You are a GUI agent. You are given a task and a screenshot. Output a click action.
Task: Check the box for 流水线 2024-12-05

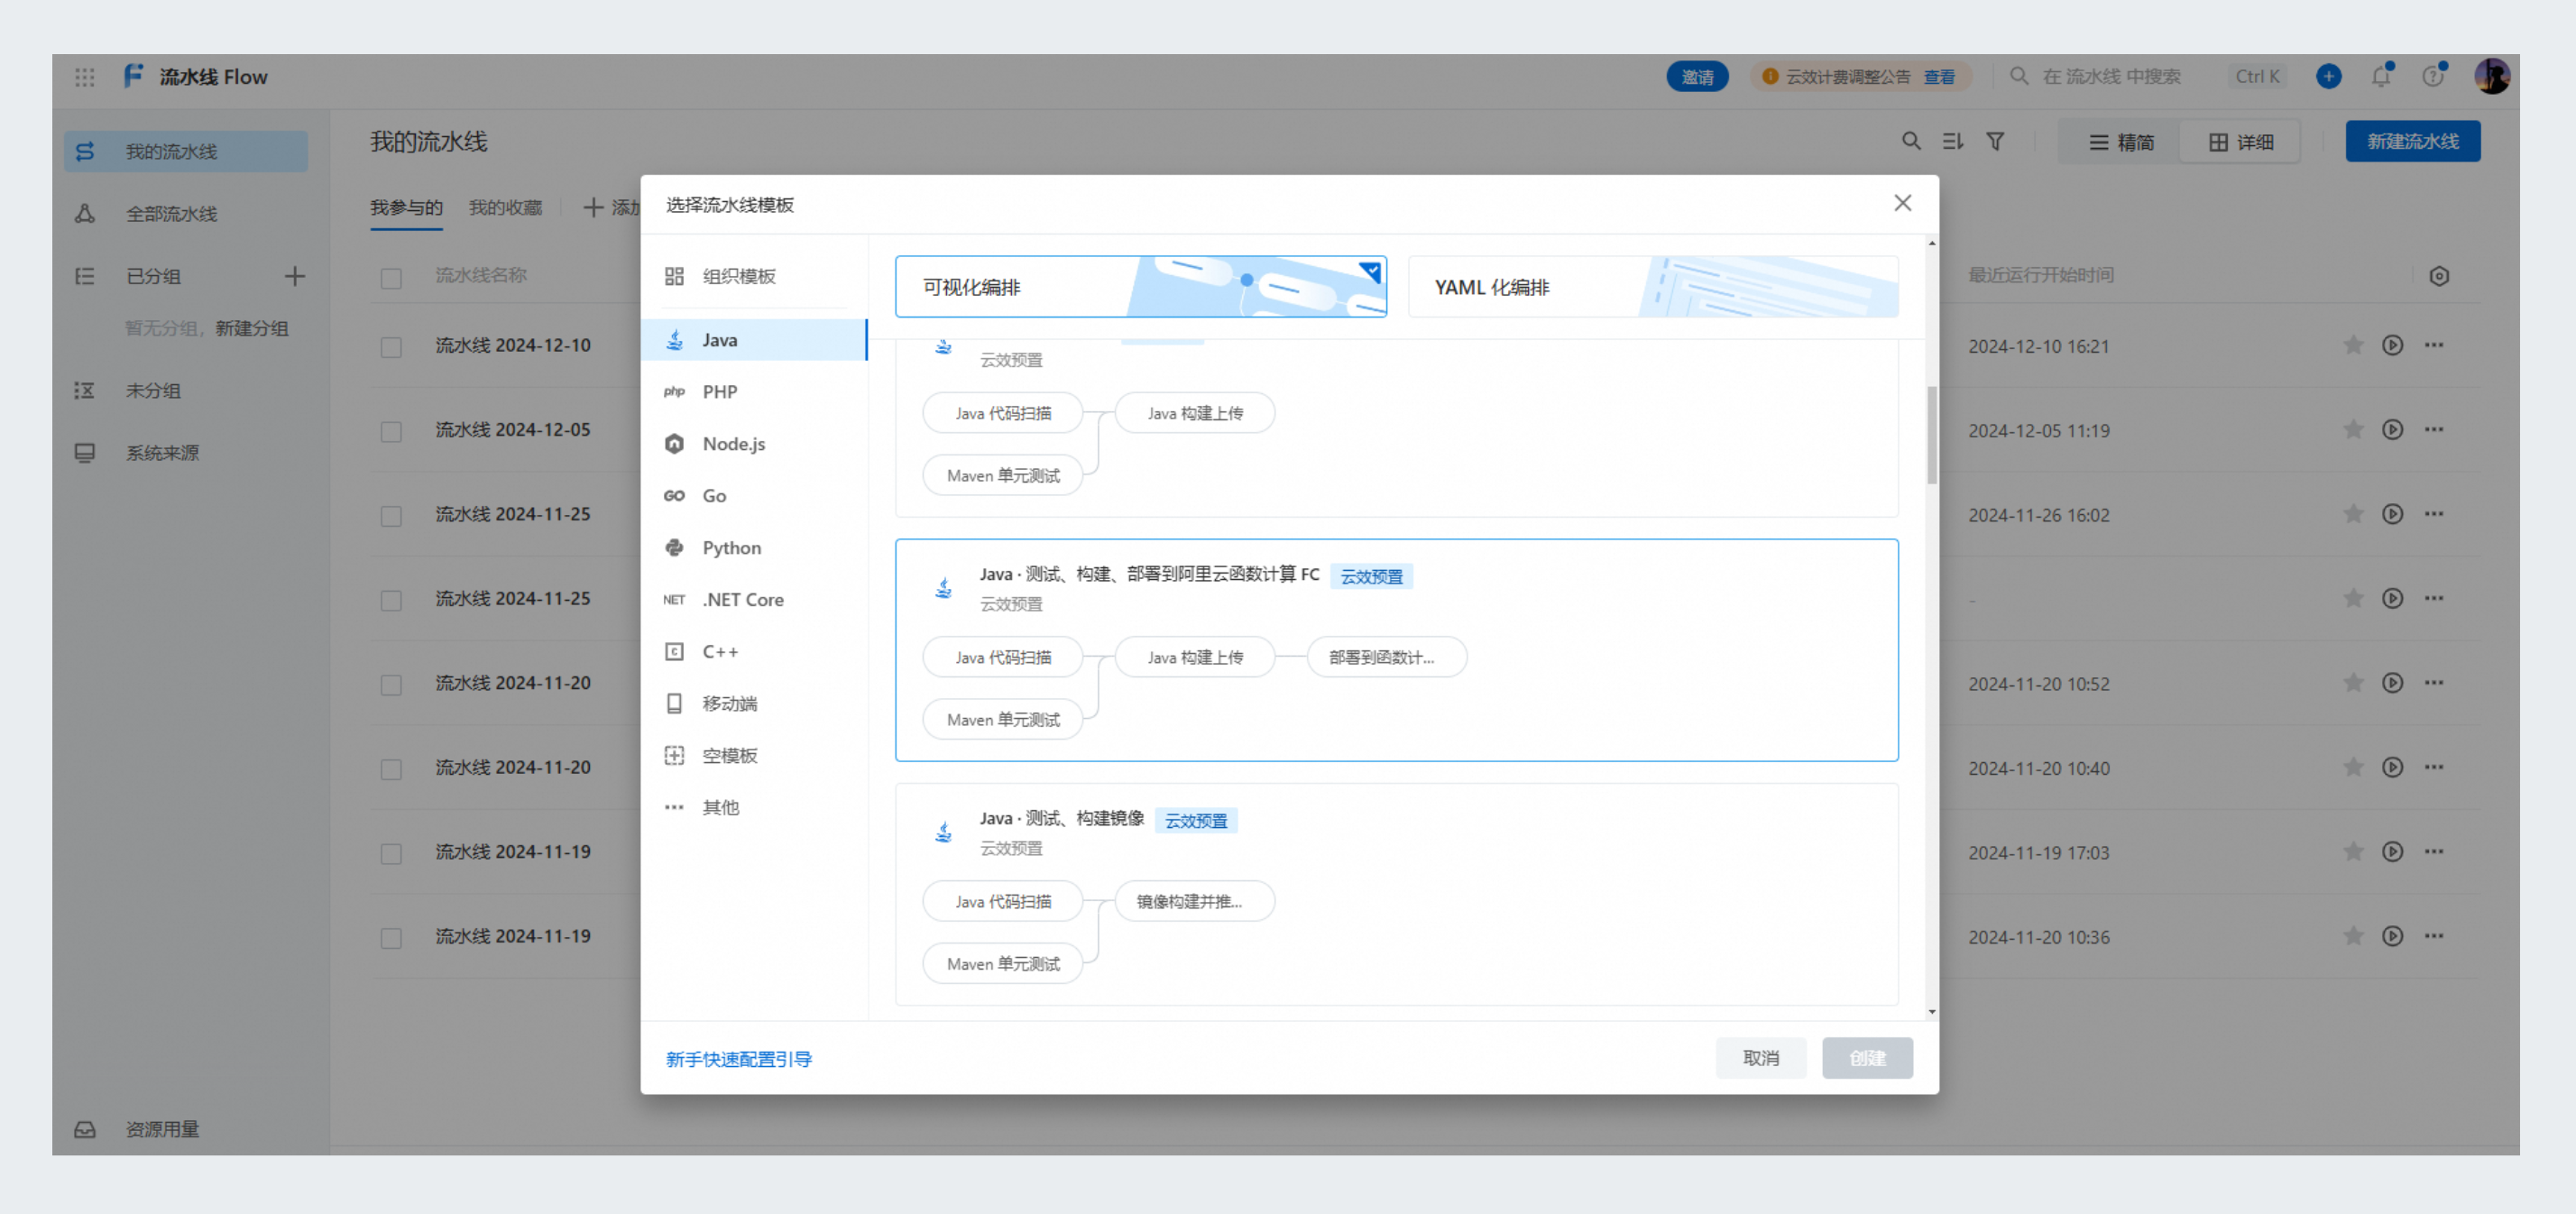pos(391,431)
